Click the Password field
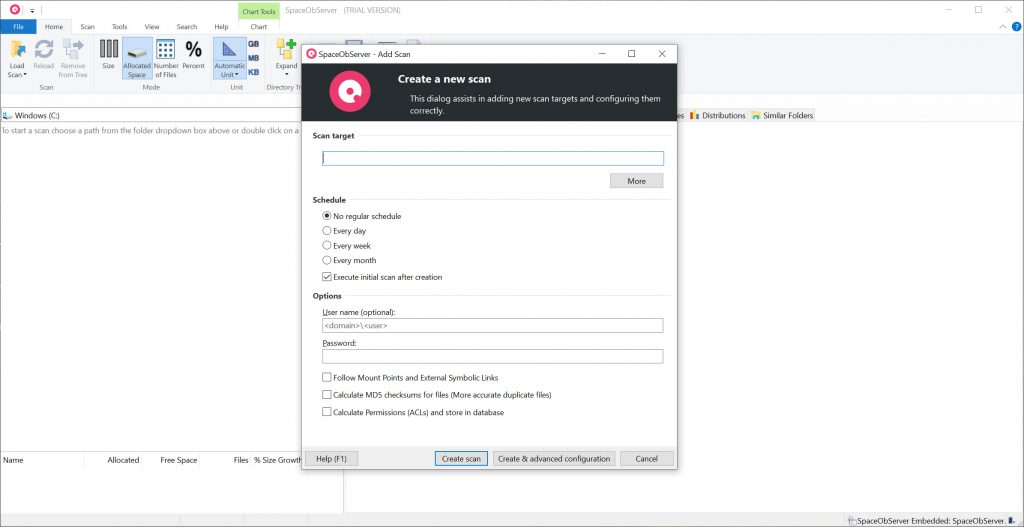Viewport: 1024px width, 527px height. (x=492, y=356)
